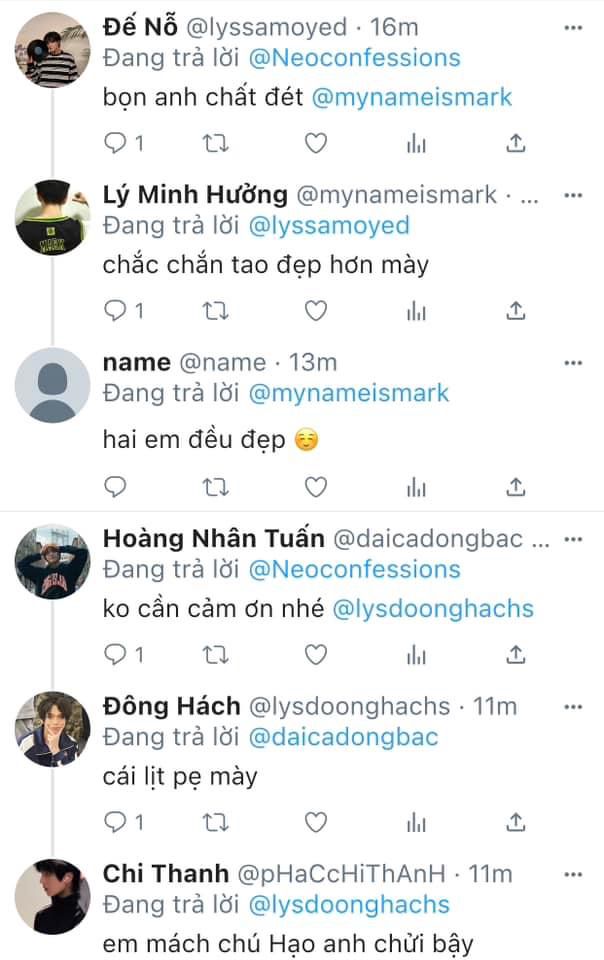Open Đông Hách's avatar
This screenshot has width=604, height=960.
coord(53,727)
